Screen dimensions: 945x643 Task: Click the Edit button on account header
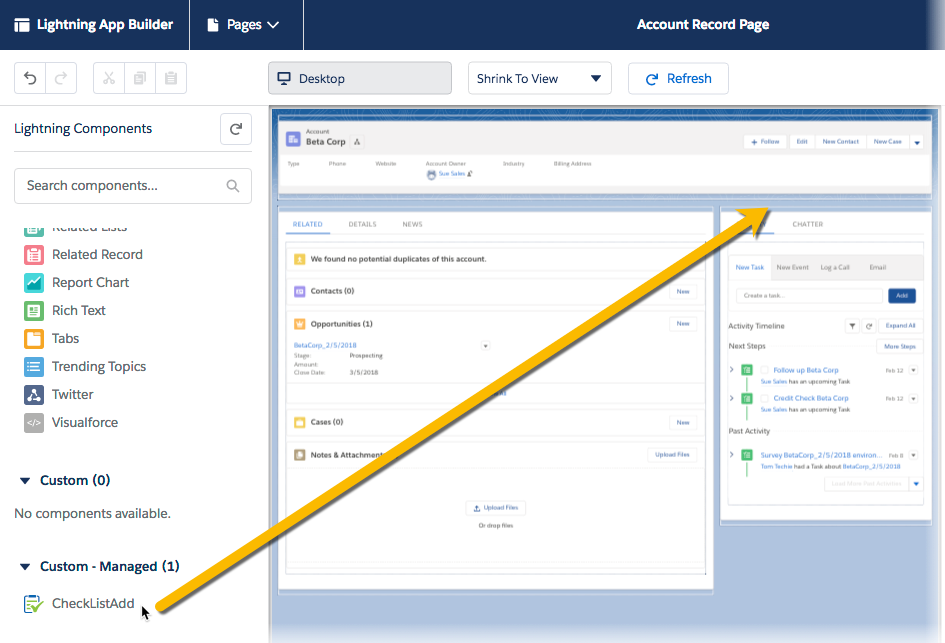click(x=802, y=142)
